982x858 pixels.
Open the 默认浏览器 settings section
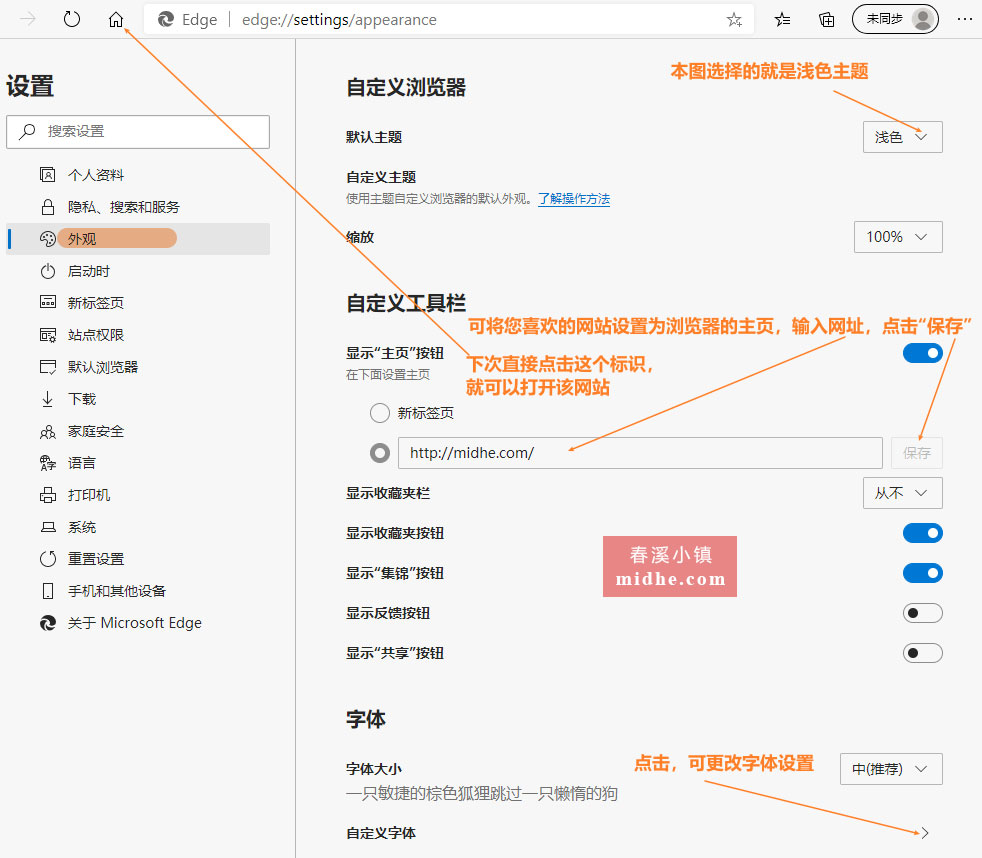(138, 367)
